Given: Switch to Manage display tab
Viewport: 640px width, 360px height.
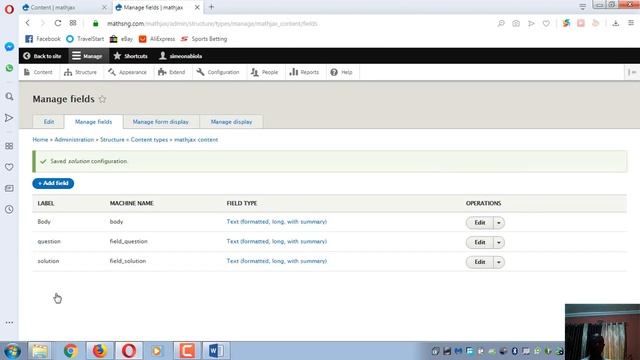Looking at the screenshot, I should [231, 122].
